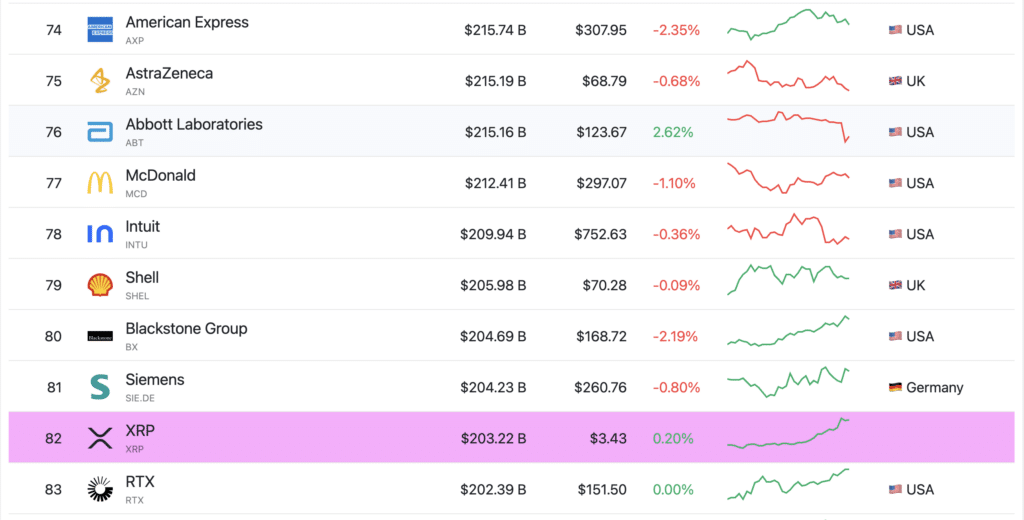
Task: Click the Siemens logo icon
Action: (x=100, y=387)
